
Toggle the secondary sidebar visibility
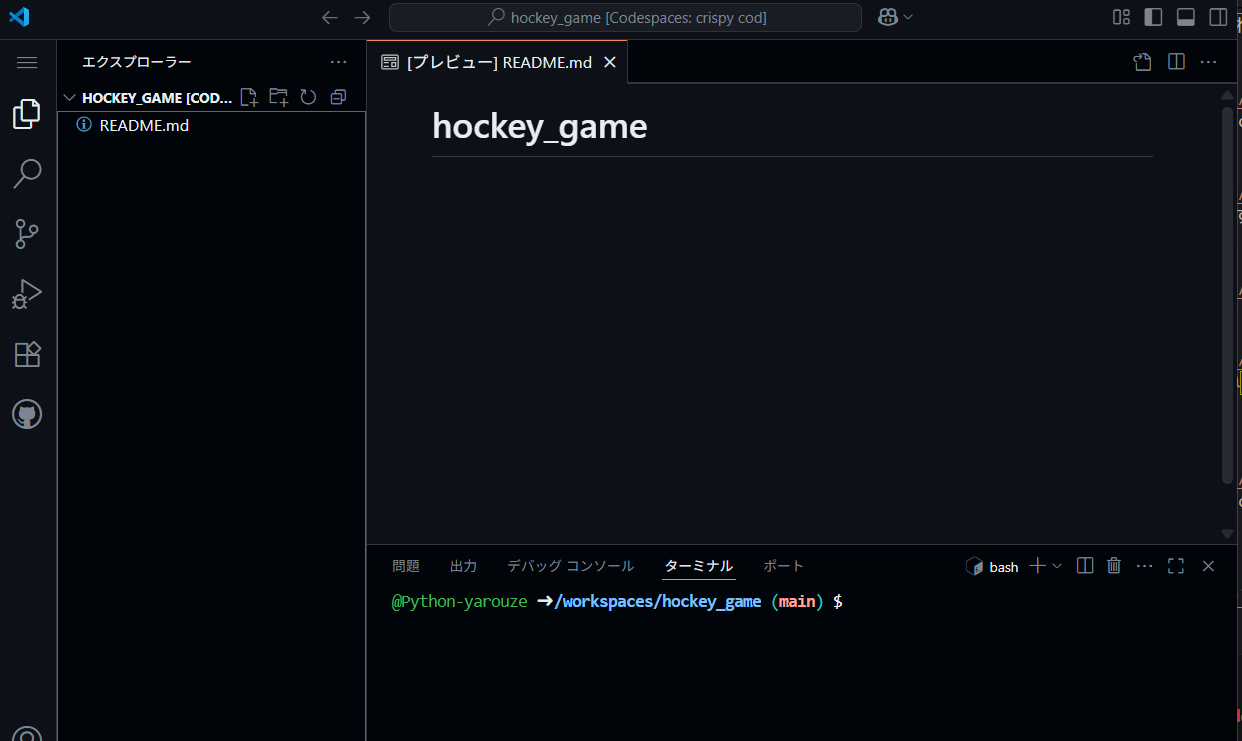point(1218,17)
